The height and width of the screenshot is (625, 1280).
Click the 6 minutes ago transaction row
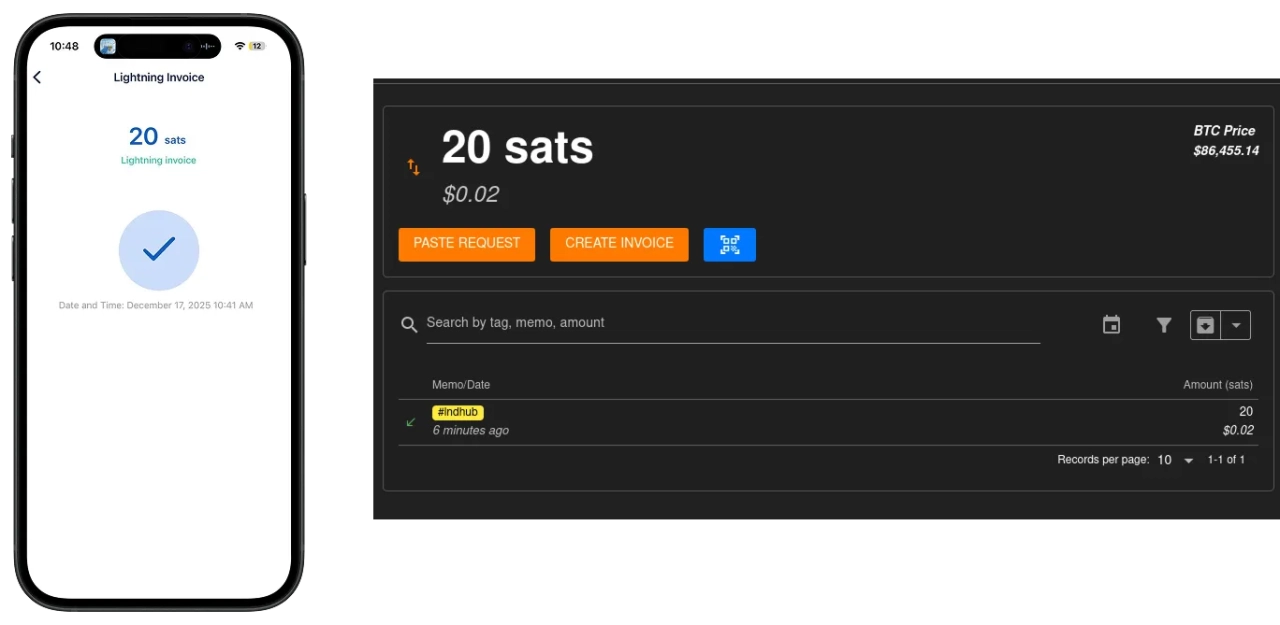coord(470,431)
